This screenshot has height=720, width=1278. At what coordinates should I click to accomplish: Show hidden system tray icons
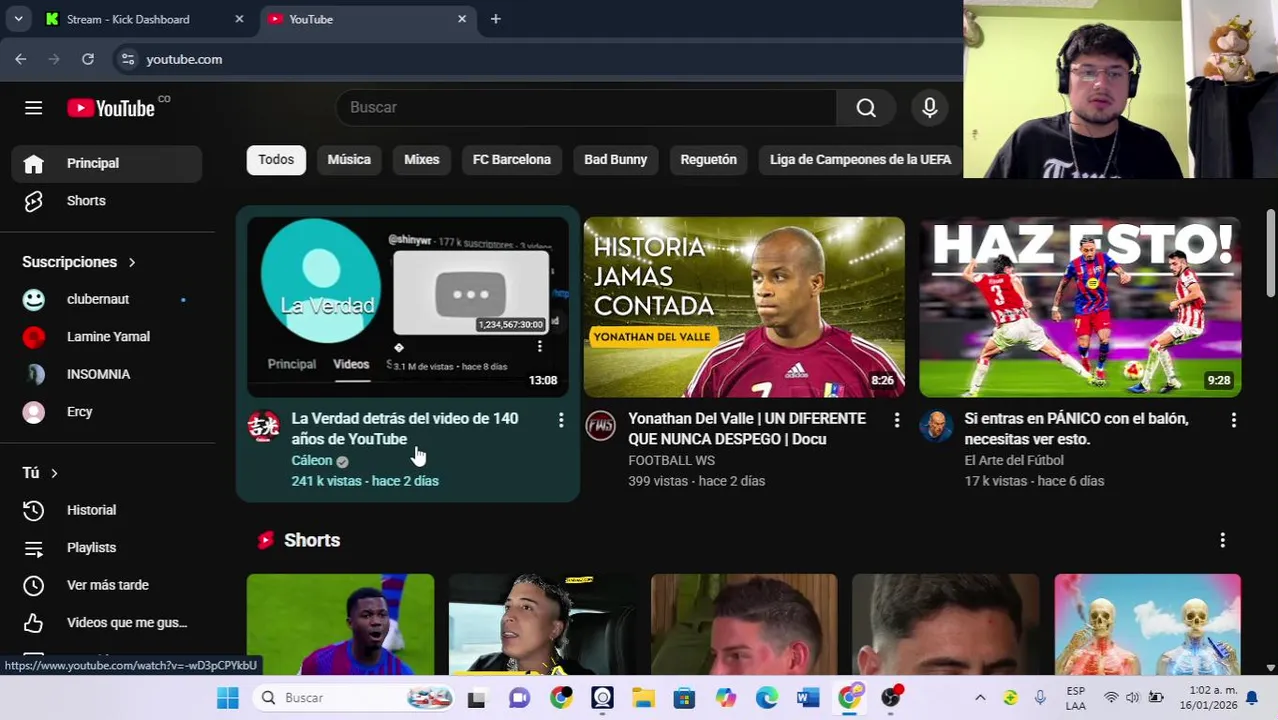(x=980, y=698)
